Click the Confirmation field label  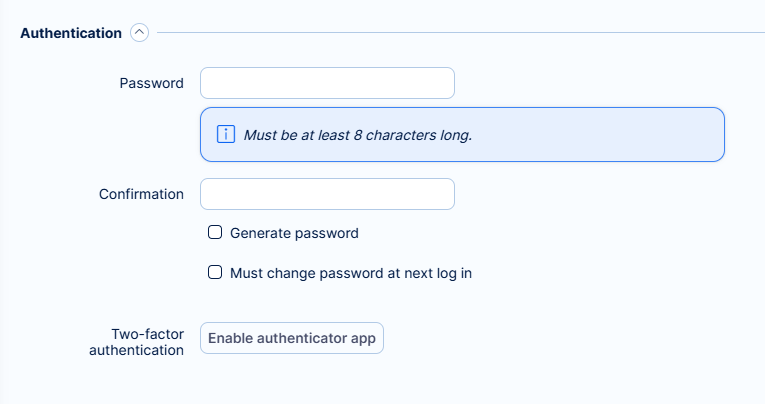click(141, 194)
